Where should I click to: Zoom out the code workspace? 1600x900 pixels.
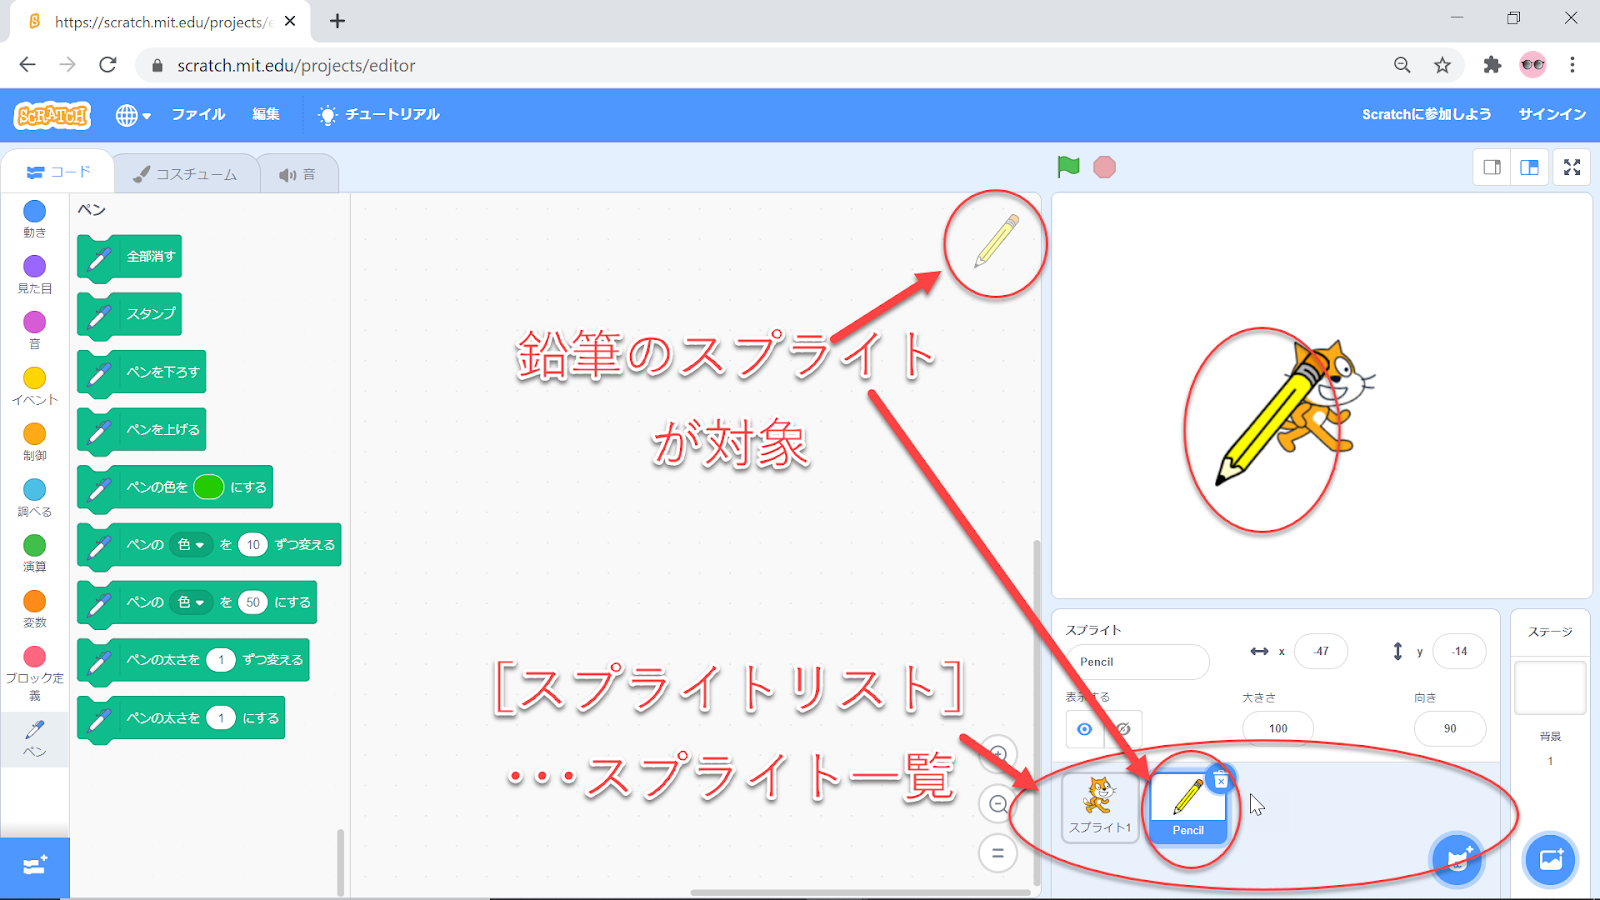point(997,804)
